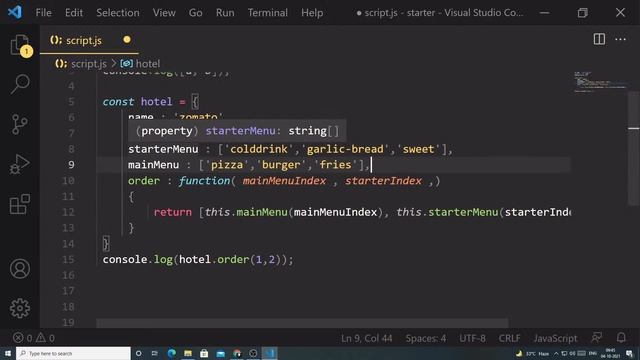Click the vertical editor scrollbar

[633, 149]
